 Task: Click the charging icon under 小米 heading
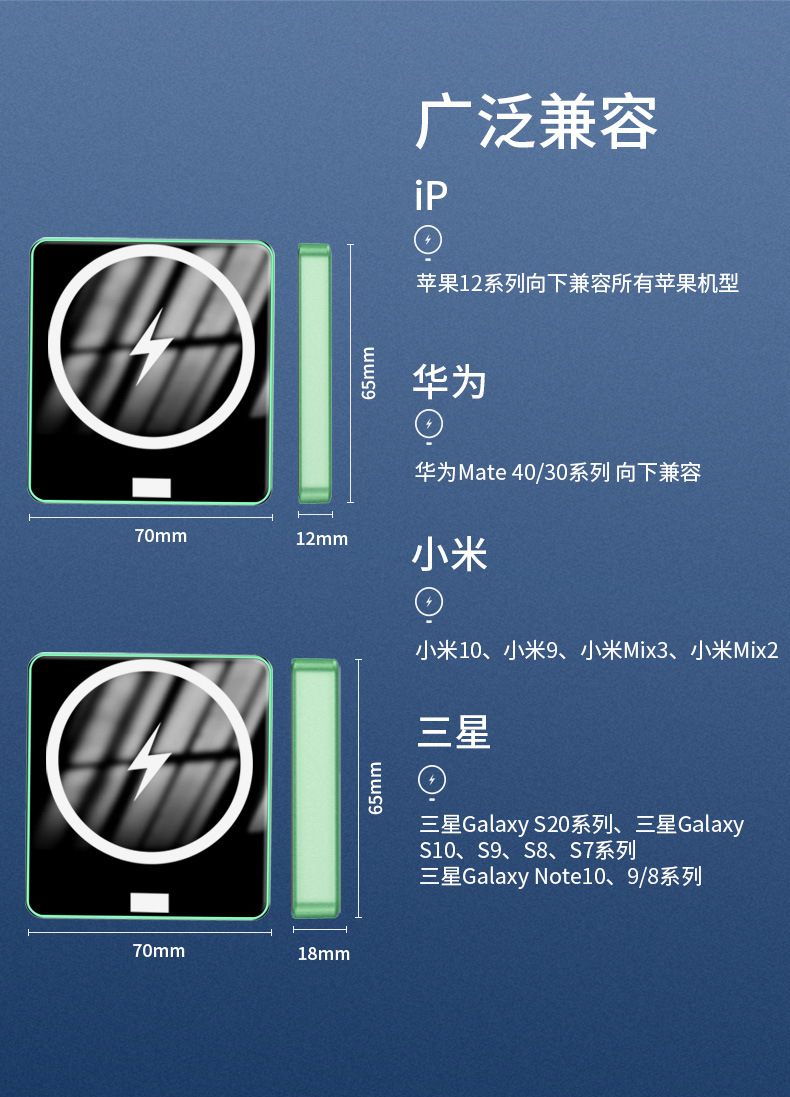(x=429, y=603)
